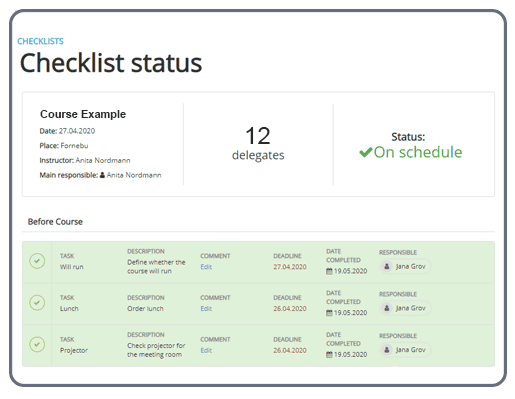Viewport: 515px width, 399px height.
Task: Edit comment for the Projector task
Action: click(x=206, y=350)
